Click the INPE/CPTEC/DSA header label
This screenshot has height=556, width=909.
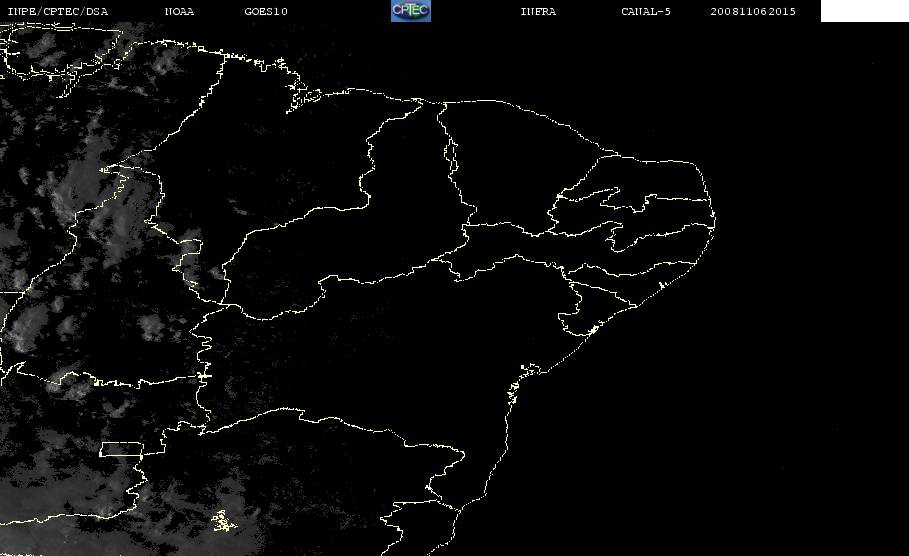tap(57, 11)
